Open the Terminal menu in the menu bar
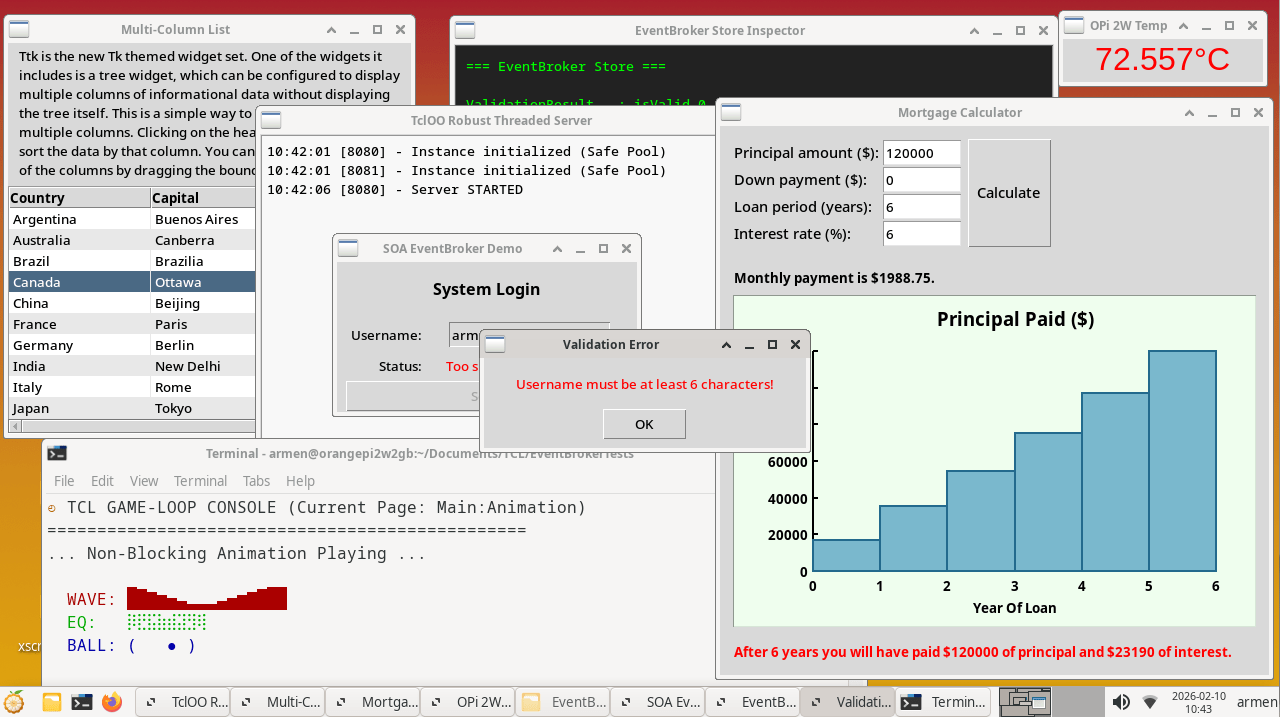This screenshot has height=717, width=1280. click(200, 481)
